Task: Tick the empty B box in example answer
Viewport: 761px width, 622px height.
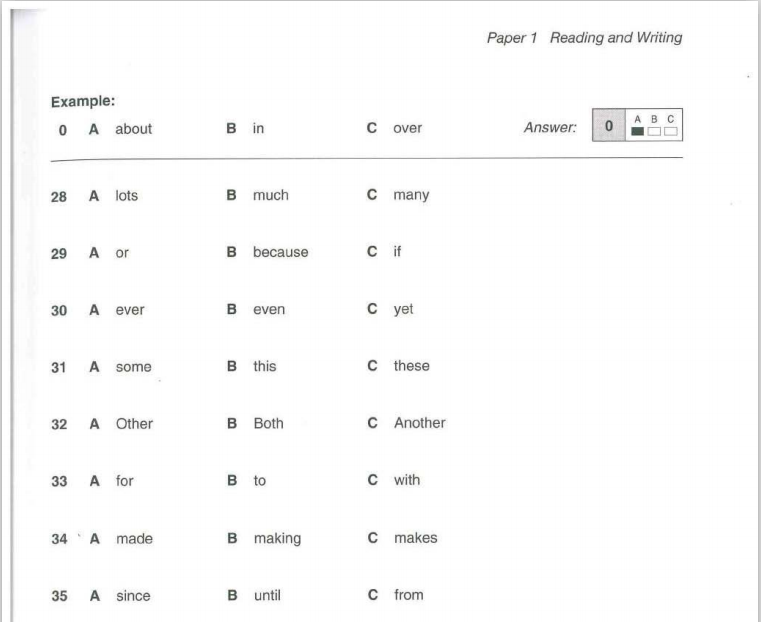Action: (x=654, y=131)
